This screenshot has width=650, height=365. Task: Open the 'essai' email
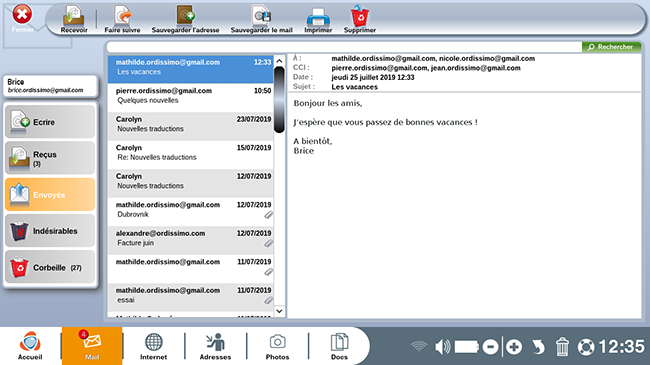pyautogui.click(x=191, y=298)
